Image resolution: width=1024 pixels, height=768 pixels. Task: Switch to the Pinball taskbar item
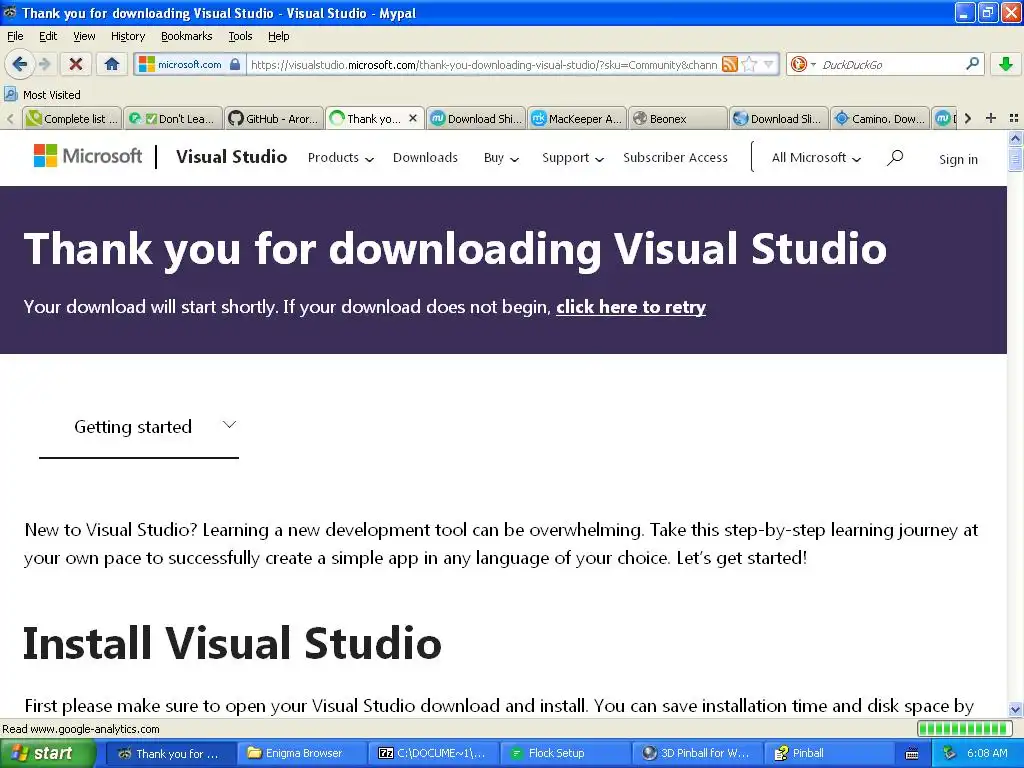tap(829, 753)
